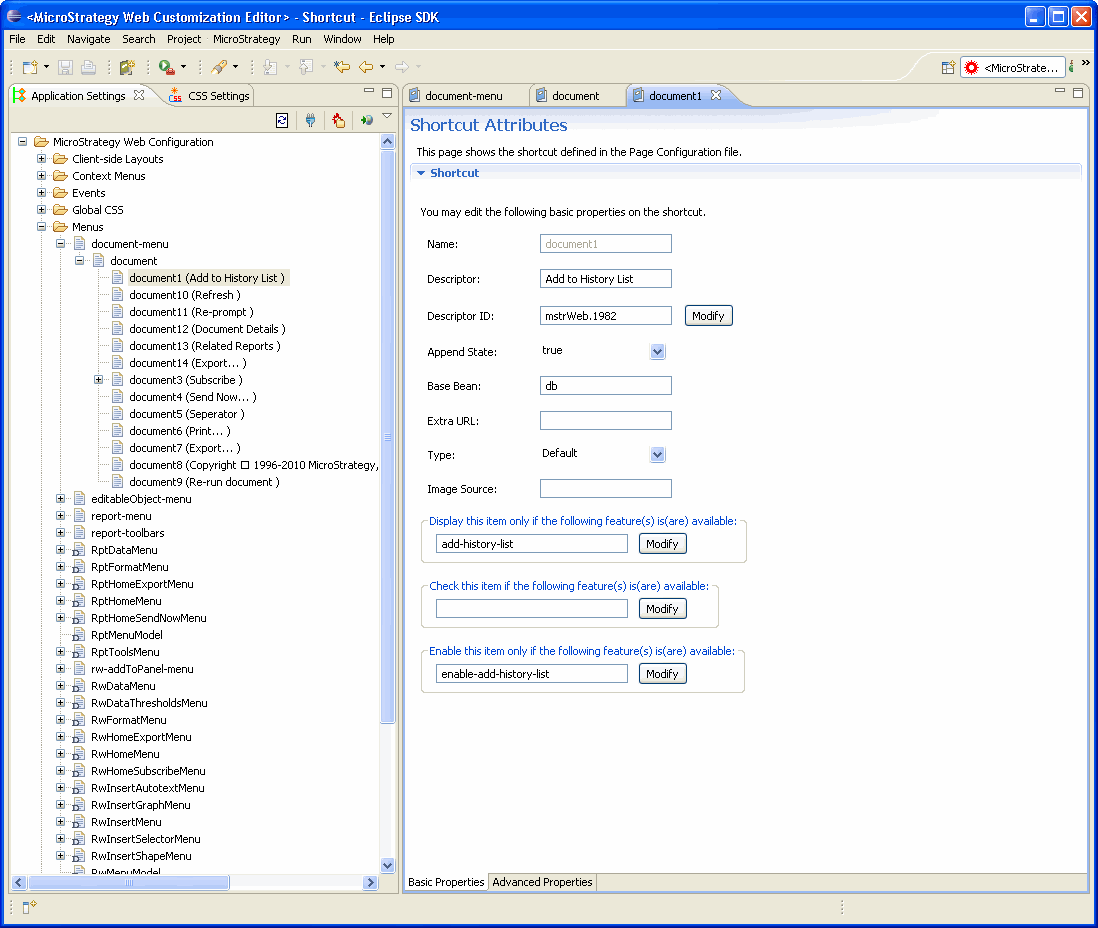Collapse MicroStrategy Web Configuration root node
The image size is (1098, 928).
pyautogui.click(x=22, y=141)
